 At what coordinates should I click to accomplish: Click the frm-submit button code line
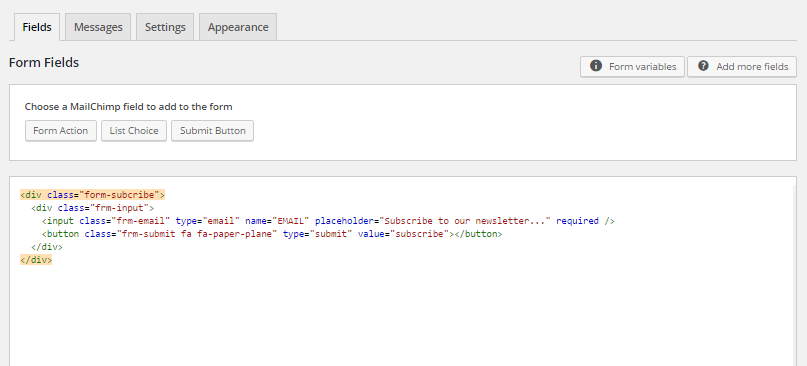click(272, 234)
